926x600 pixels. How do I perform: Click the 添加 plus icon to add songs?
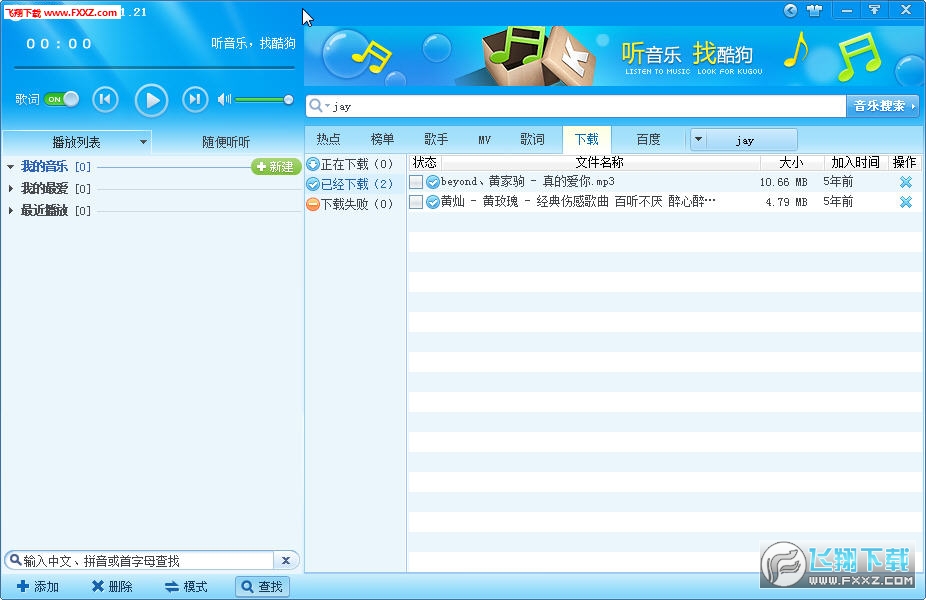click(x=24, y=587)
